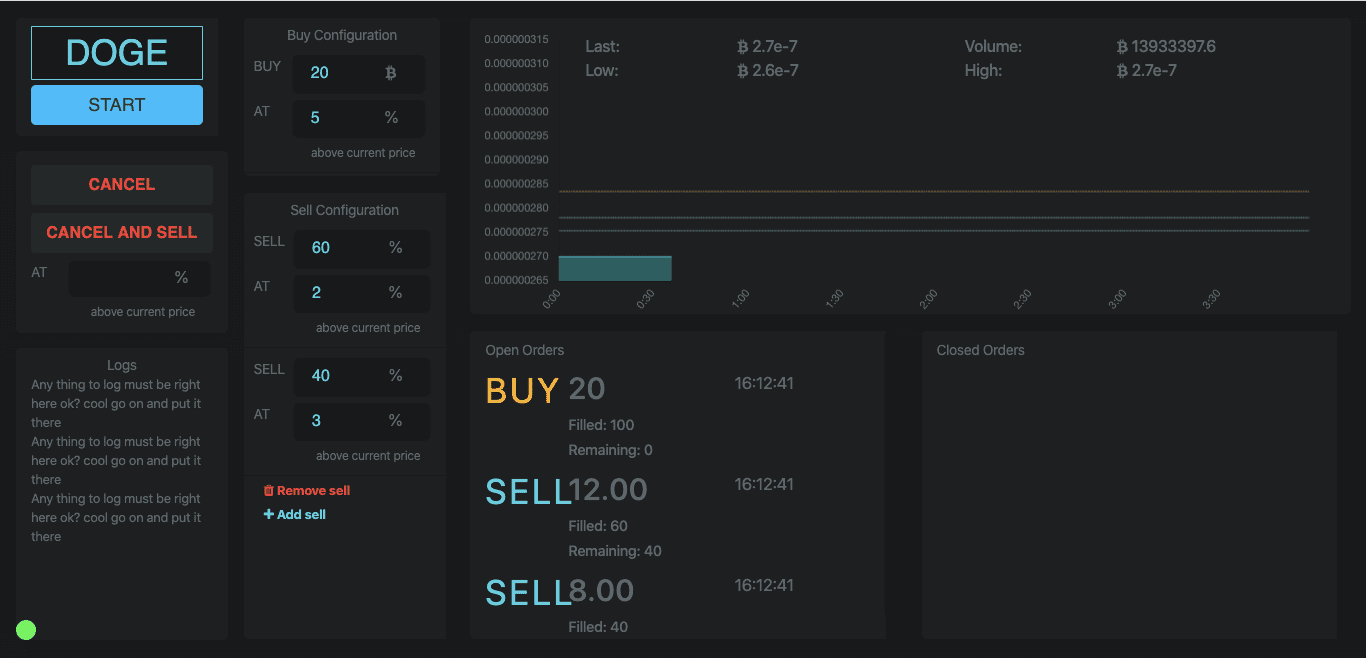Image resolution: width=1366 pixels, height=658 pixels.
Task: Click the BUY amount field showing 20
Action: point(359,73)
